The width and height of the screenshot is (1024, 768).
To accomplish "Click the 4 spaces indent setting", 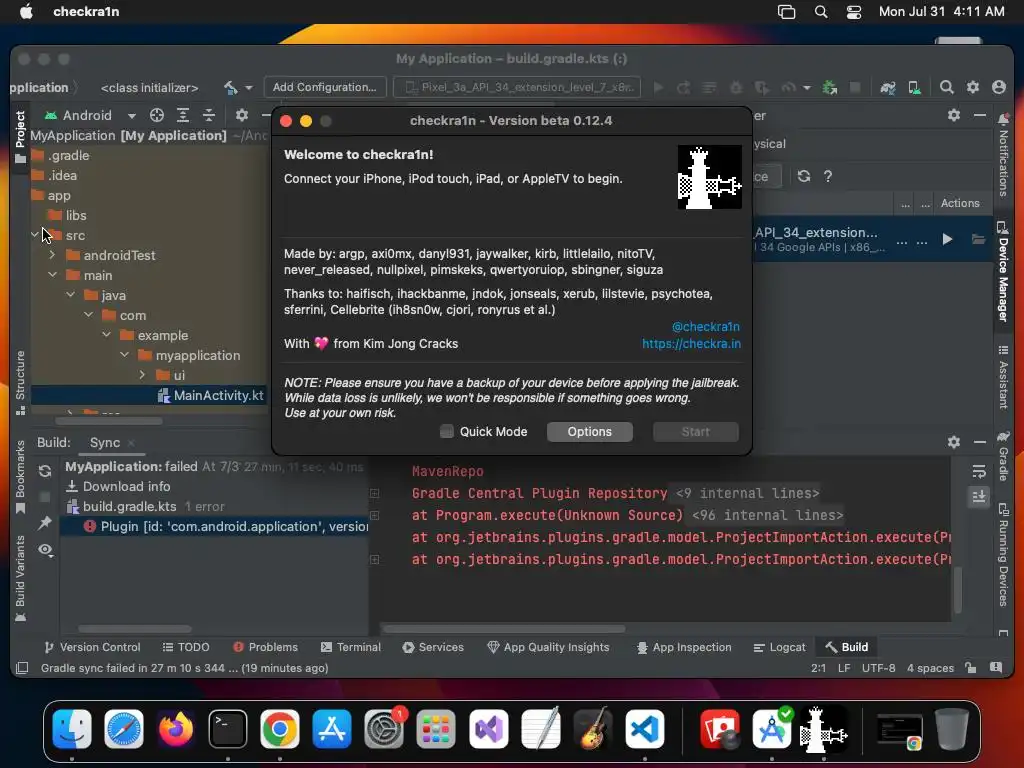I will (930, 668).
